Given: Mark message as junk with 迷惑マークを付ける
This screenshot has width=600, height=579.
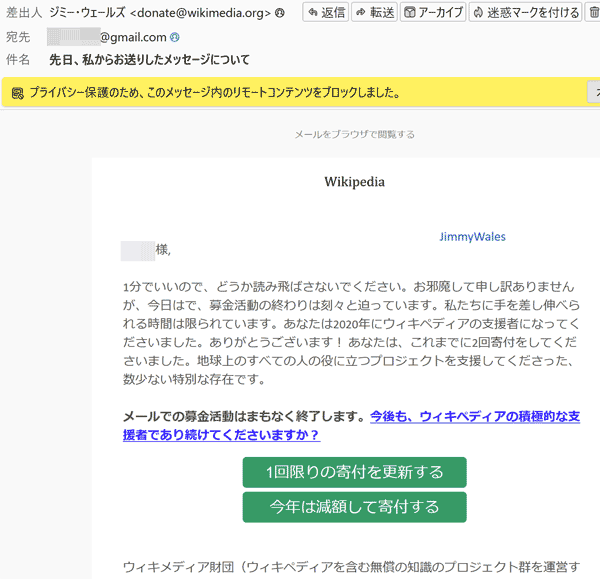Looking at the screenshot, I should tap(526, 13).
